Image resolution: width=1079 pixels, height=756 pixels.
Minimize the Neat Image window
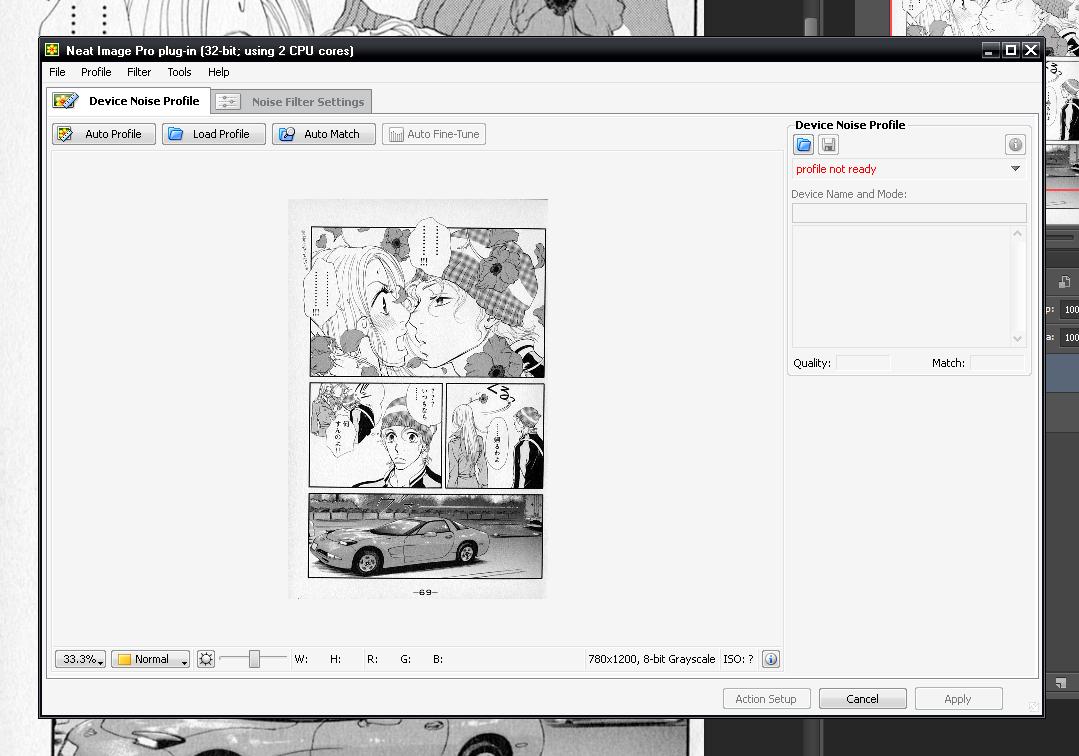coord(990,50)
